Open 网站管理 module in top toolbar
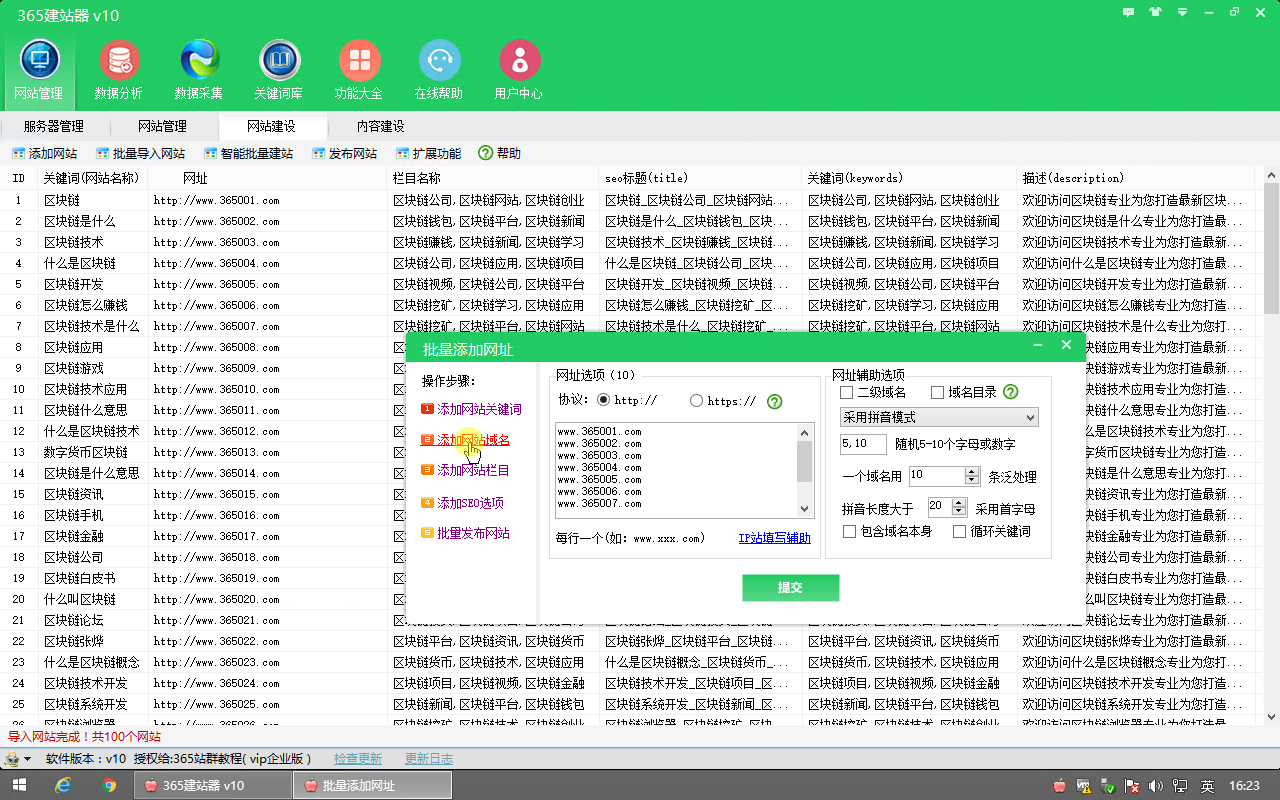 click(38, 70)
